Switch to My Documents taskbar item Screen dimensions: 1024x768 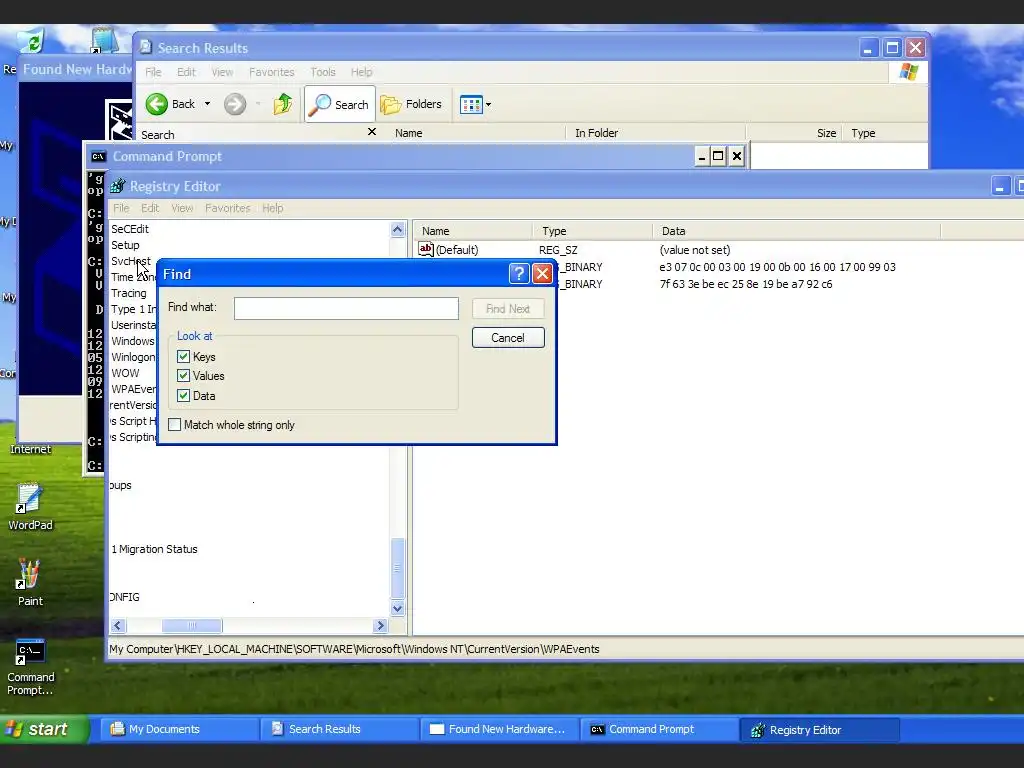(x=180, y=729)
